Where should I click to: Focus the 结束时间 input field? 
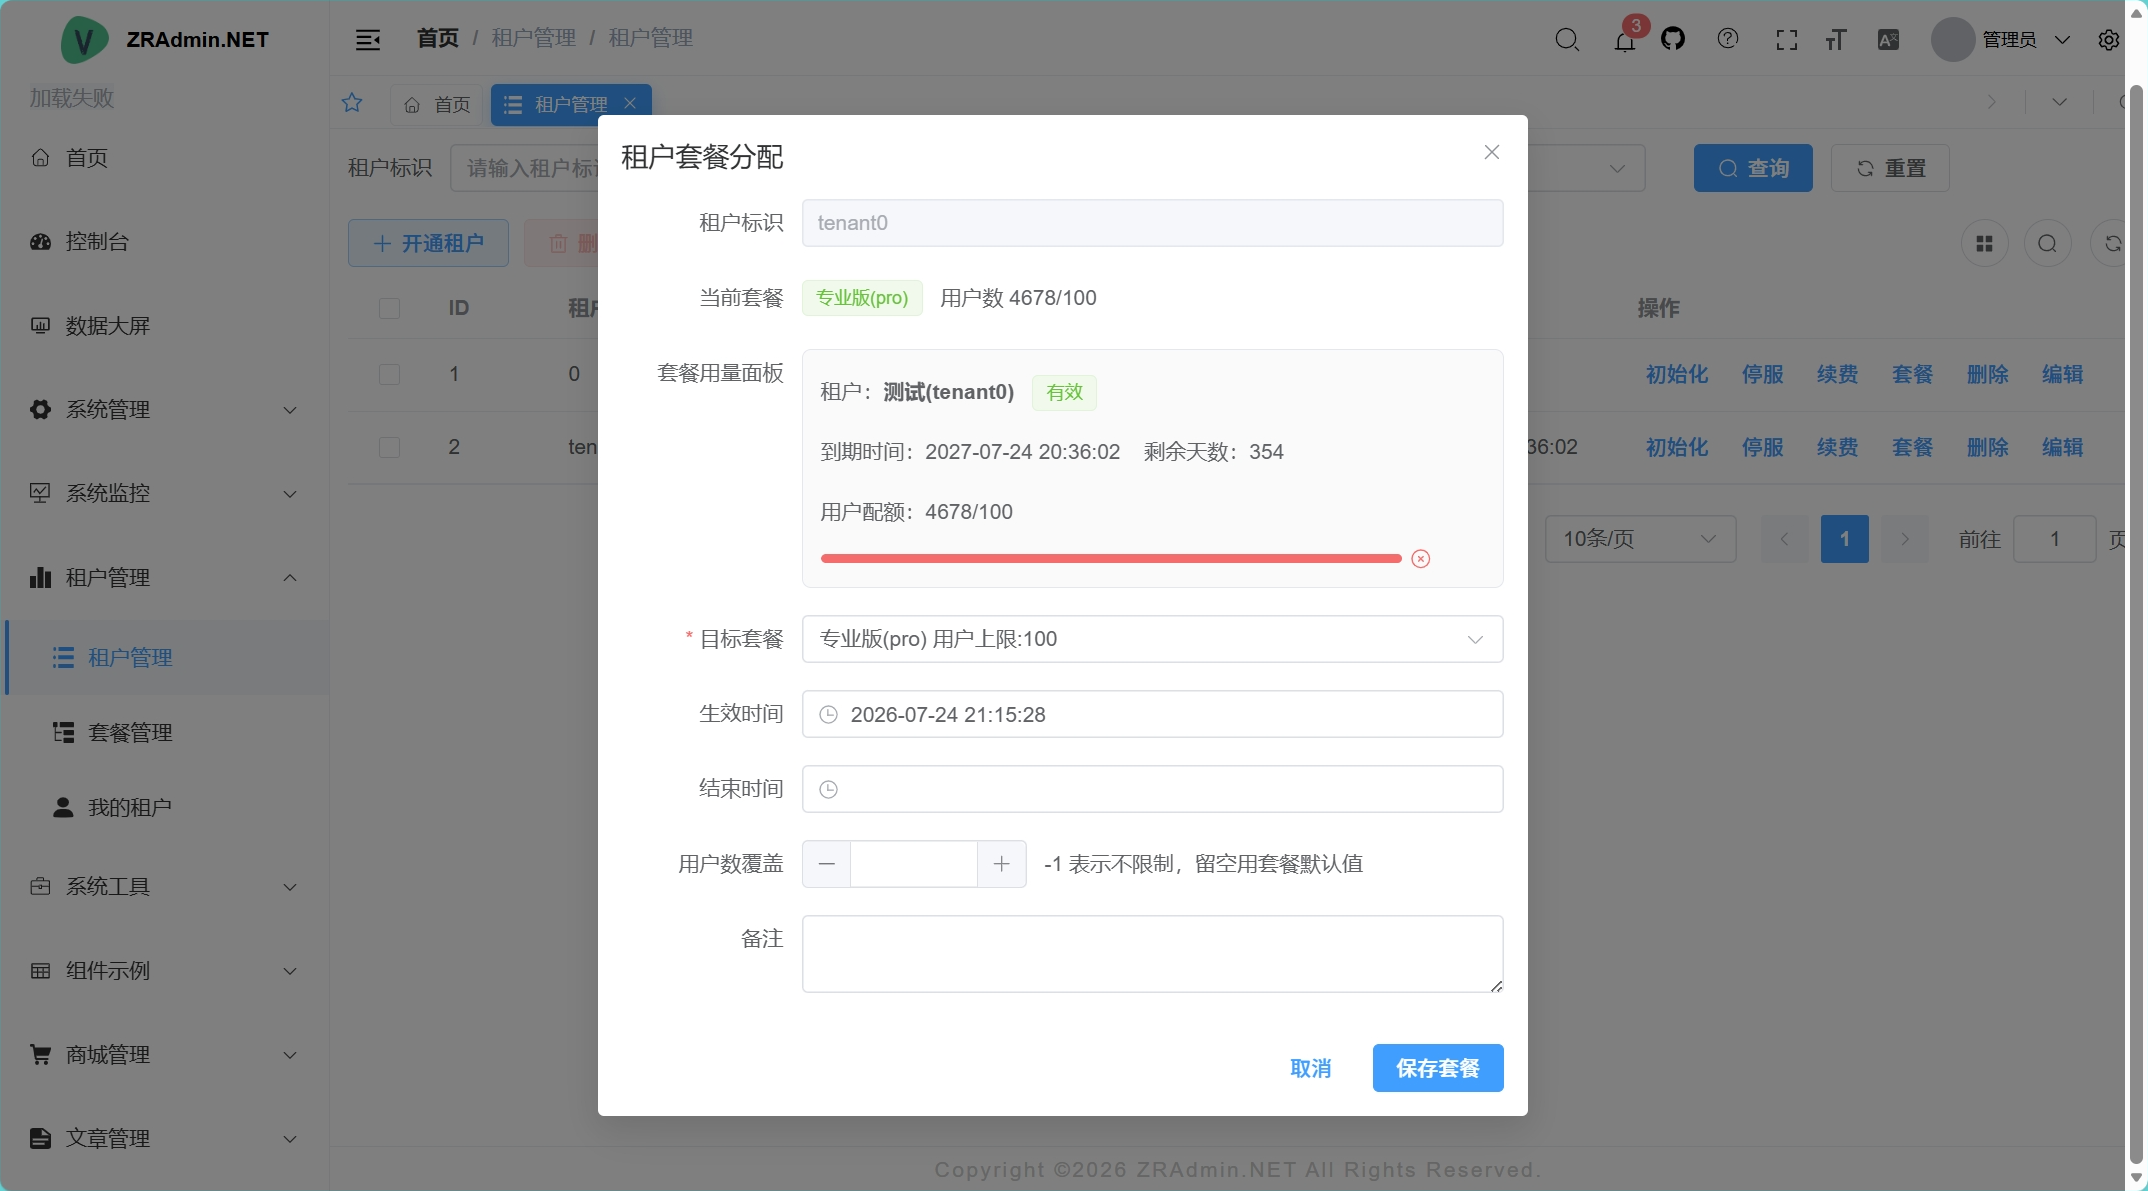[1152, 789]
